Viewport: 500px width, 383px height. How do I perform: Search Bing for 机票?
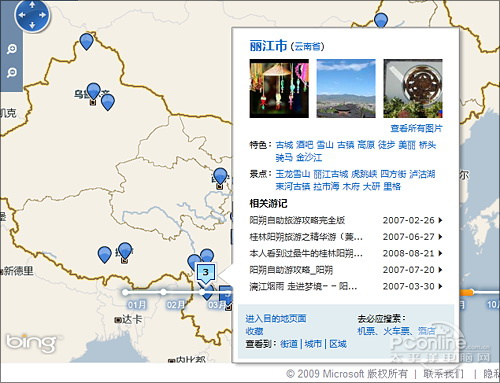pyautogui.click(x=366, y=331)
